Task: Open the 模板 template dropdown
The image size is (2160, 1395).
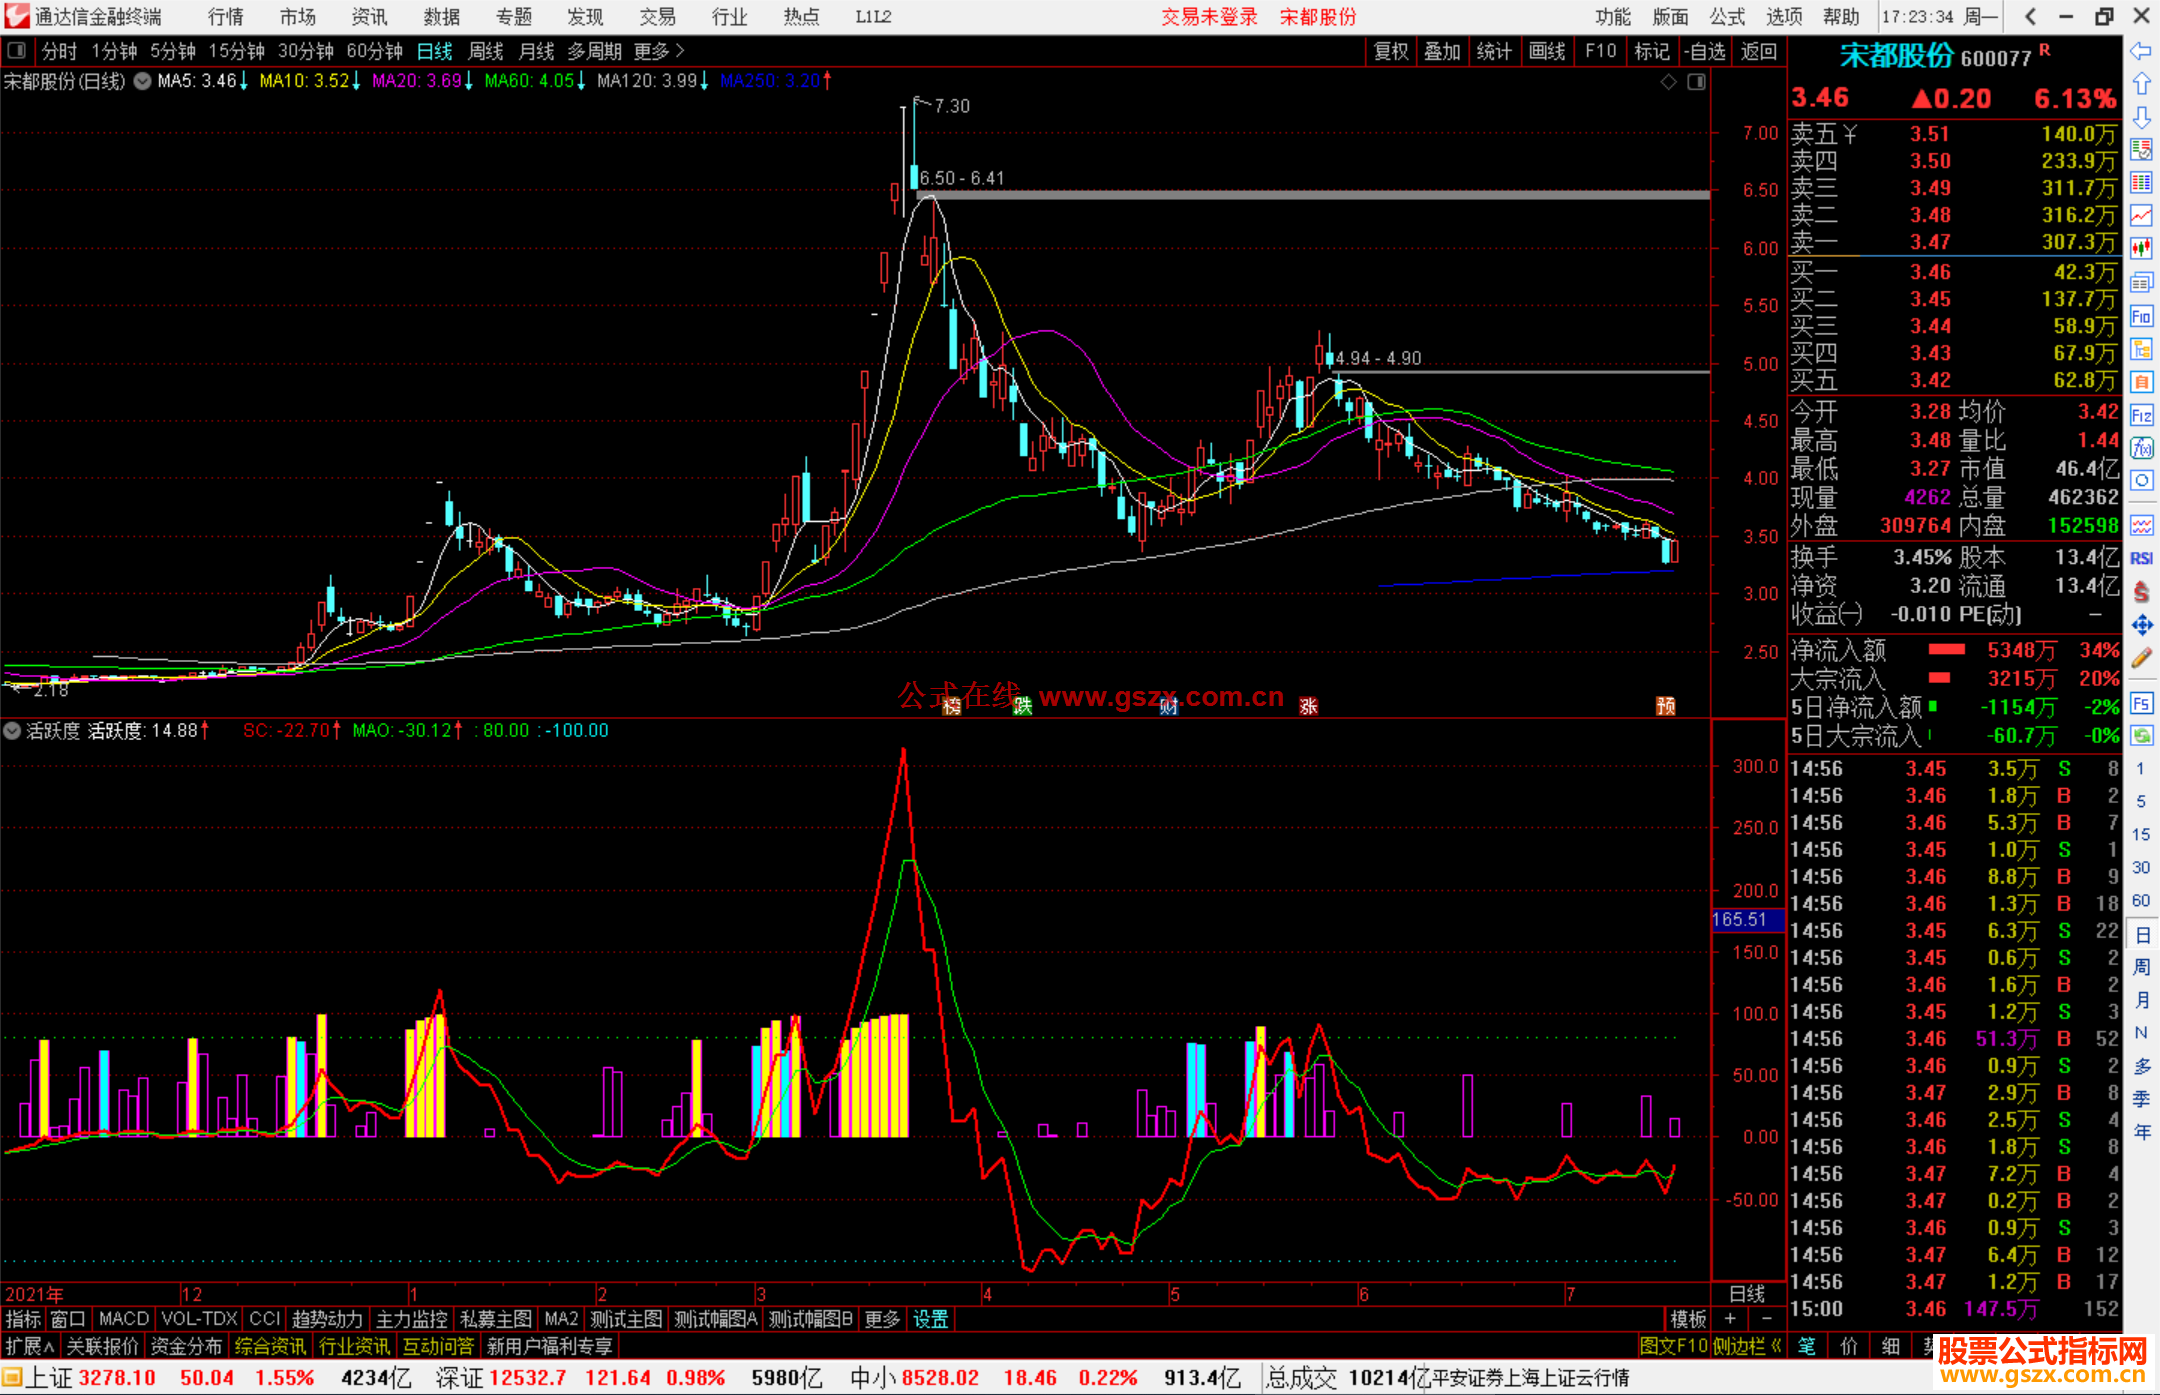Action: 1689,1319
